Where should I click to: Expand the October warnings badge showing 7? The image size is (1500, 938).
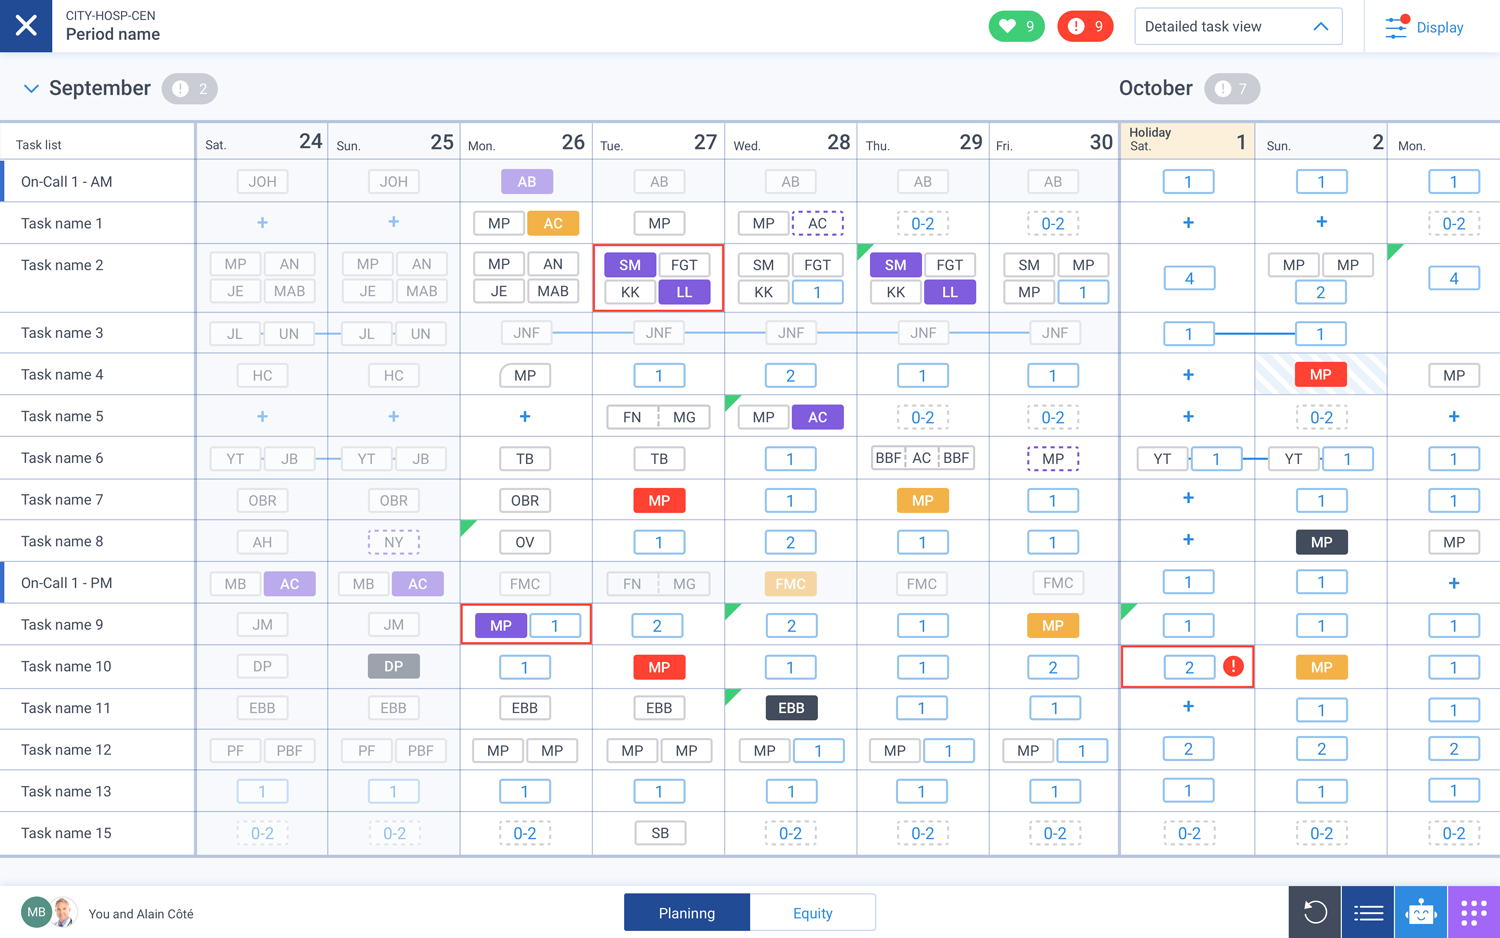(1231, 88)
